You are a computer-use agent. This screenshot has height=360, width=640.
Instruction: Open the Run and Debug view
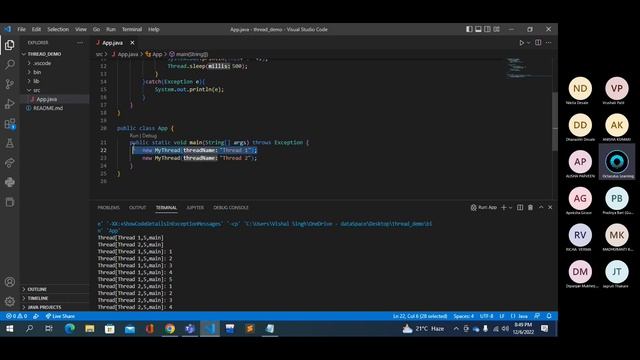(x=10, y=104)
